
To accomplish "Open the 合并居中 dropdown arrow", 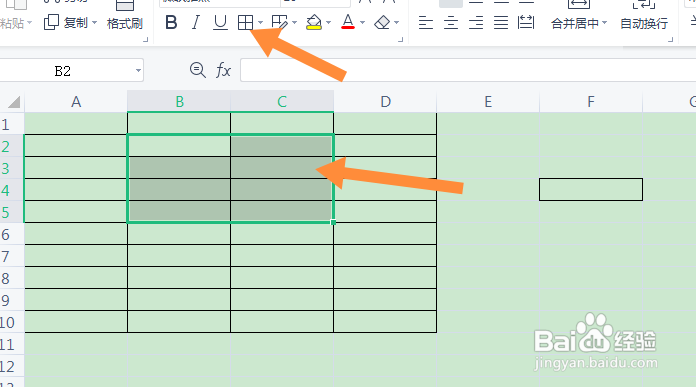I will click(605, 23).
